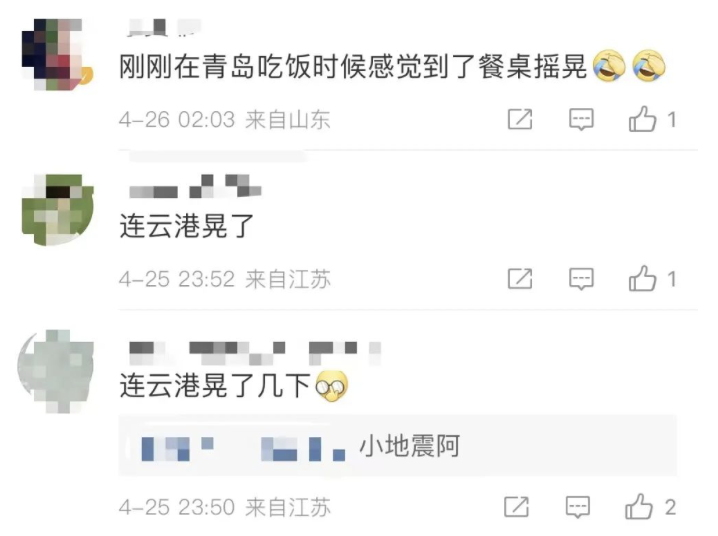Like the 连云港晃了 comment at 23:52
718x536 pixels.
point(642,278)
